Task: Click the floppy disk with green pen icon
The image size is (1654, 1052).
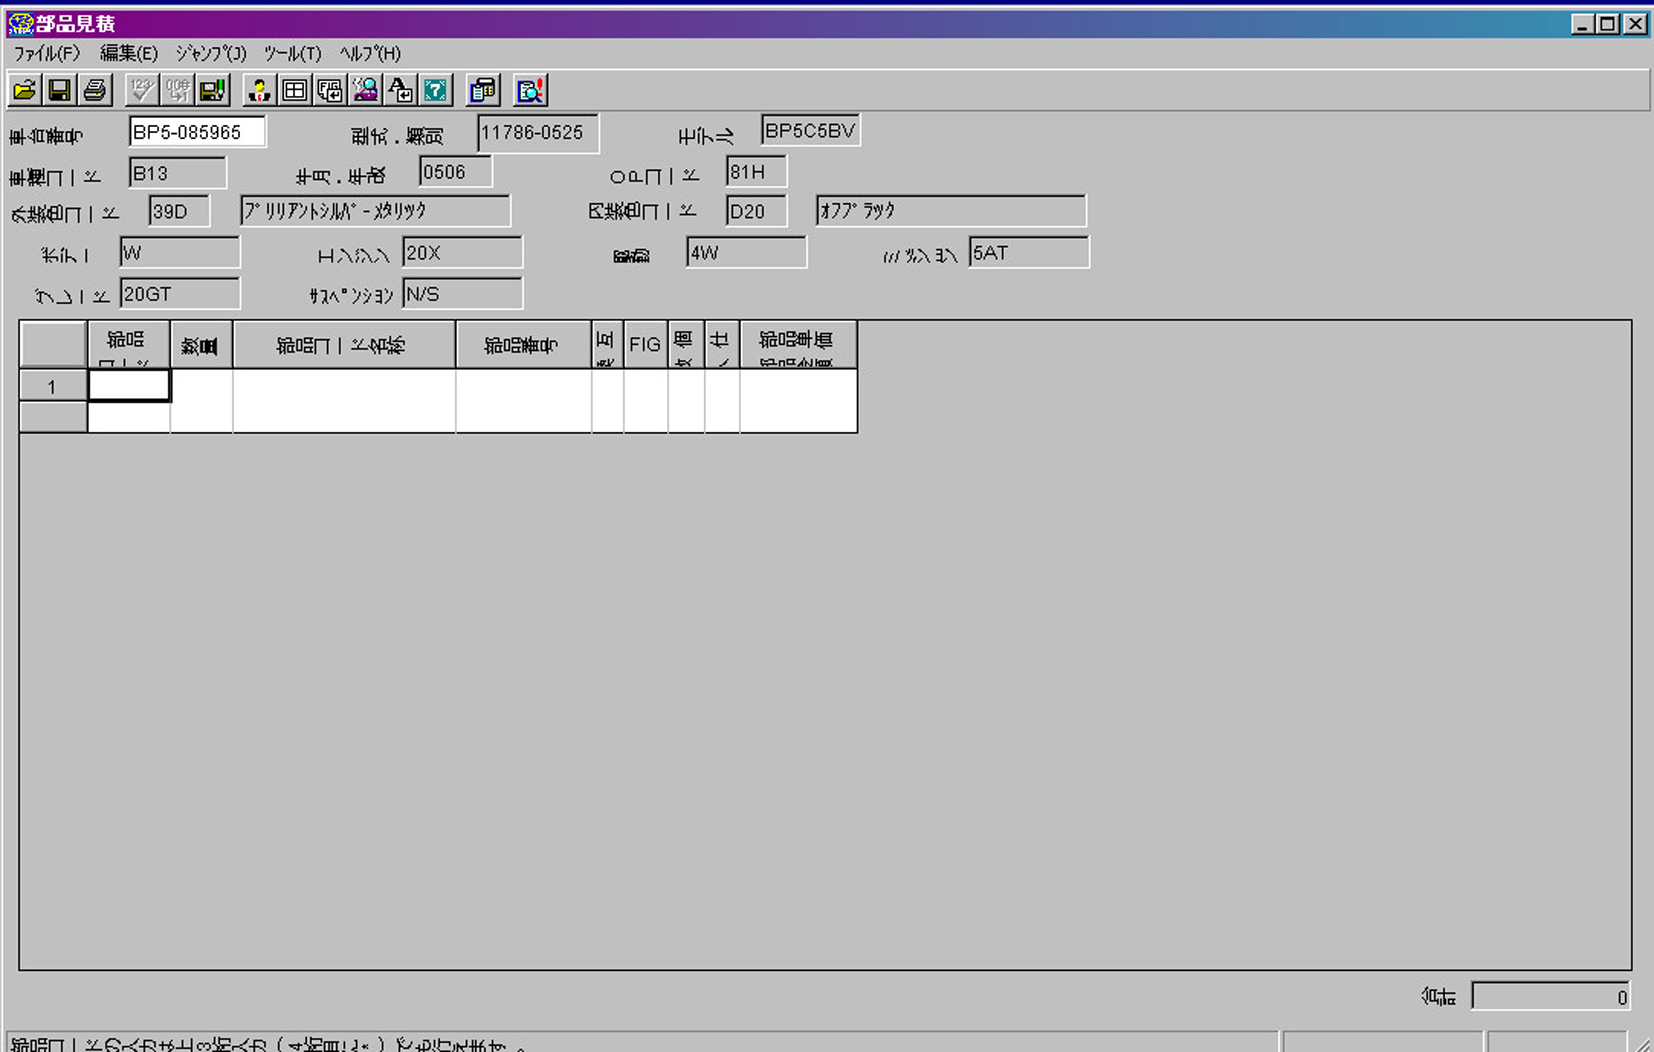Action: point(212,91)
